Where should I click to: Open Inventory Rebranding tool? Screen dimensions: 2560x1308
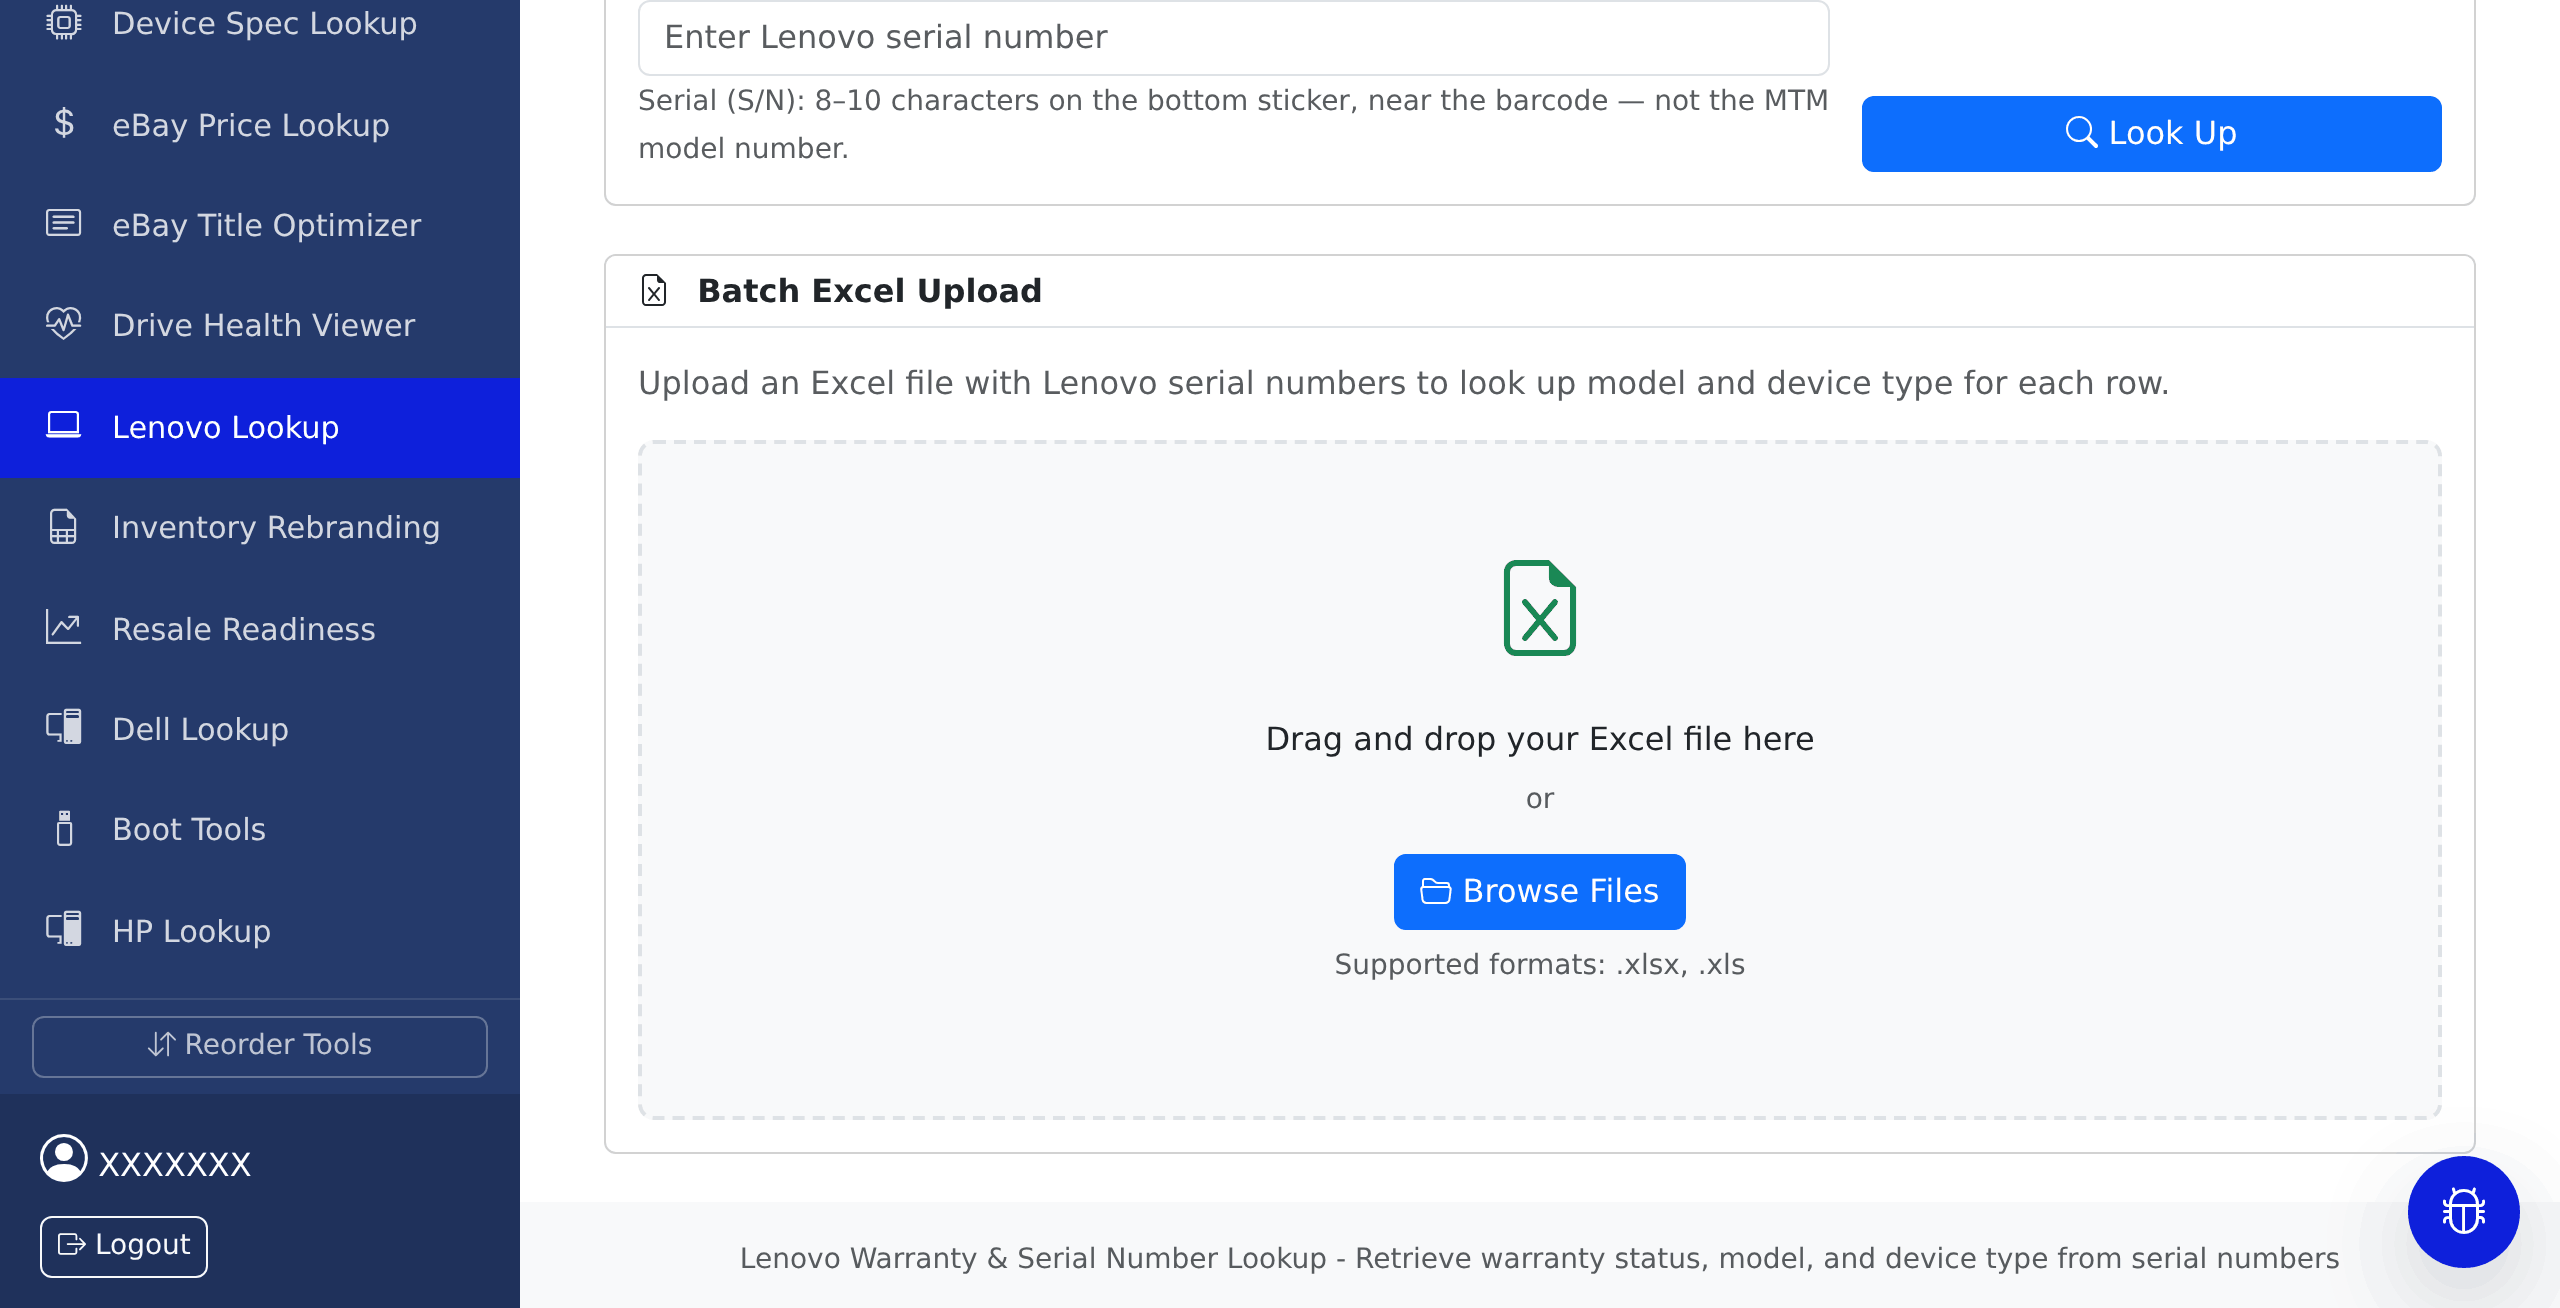[x=260, y=527]
